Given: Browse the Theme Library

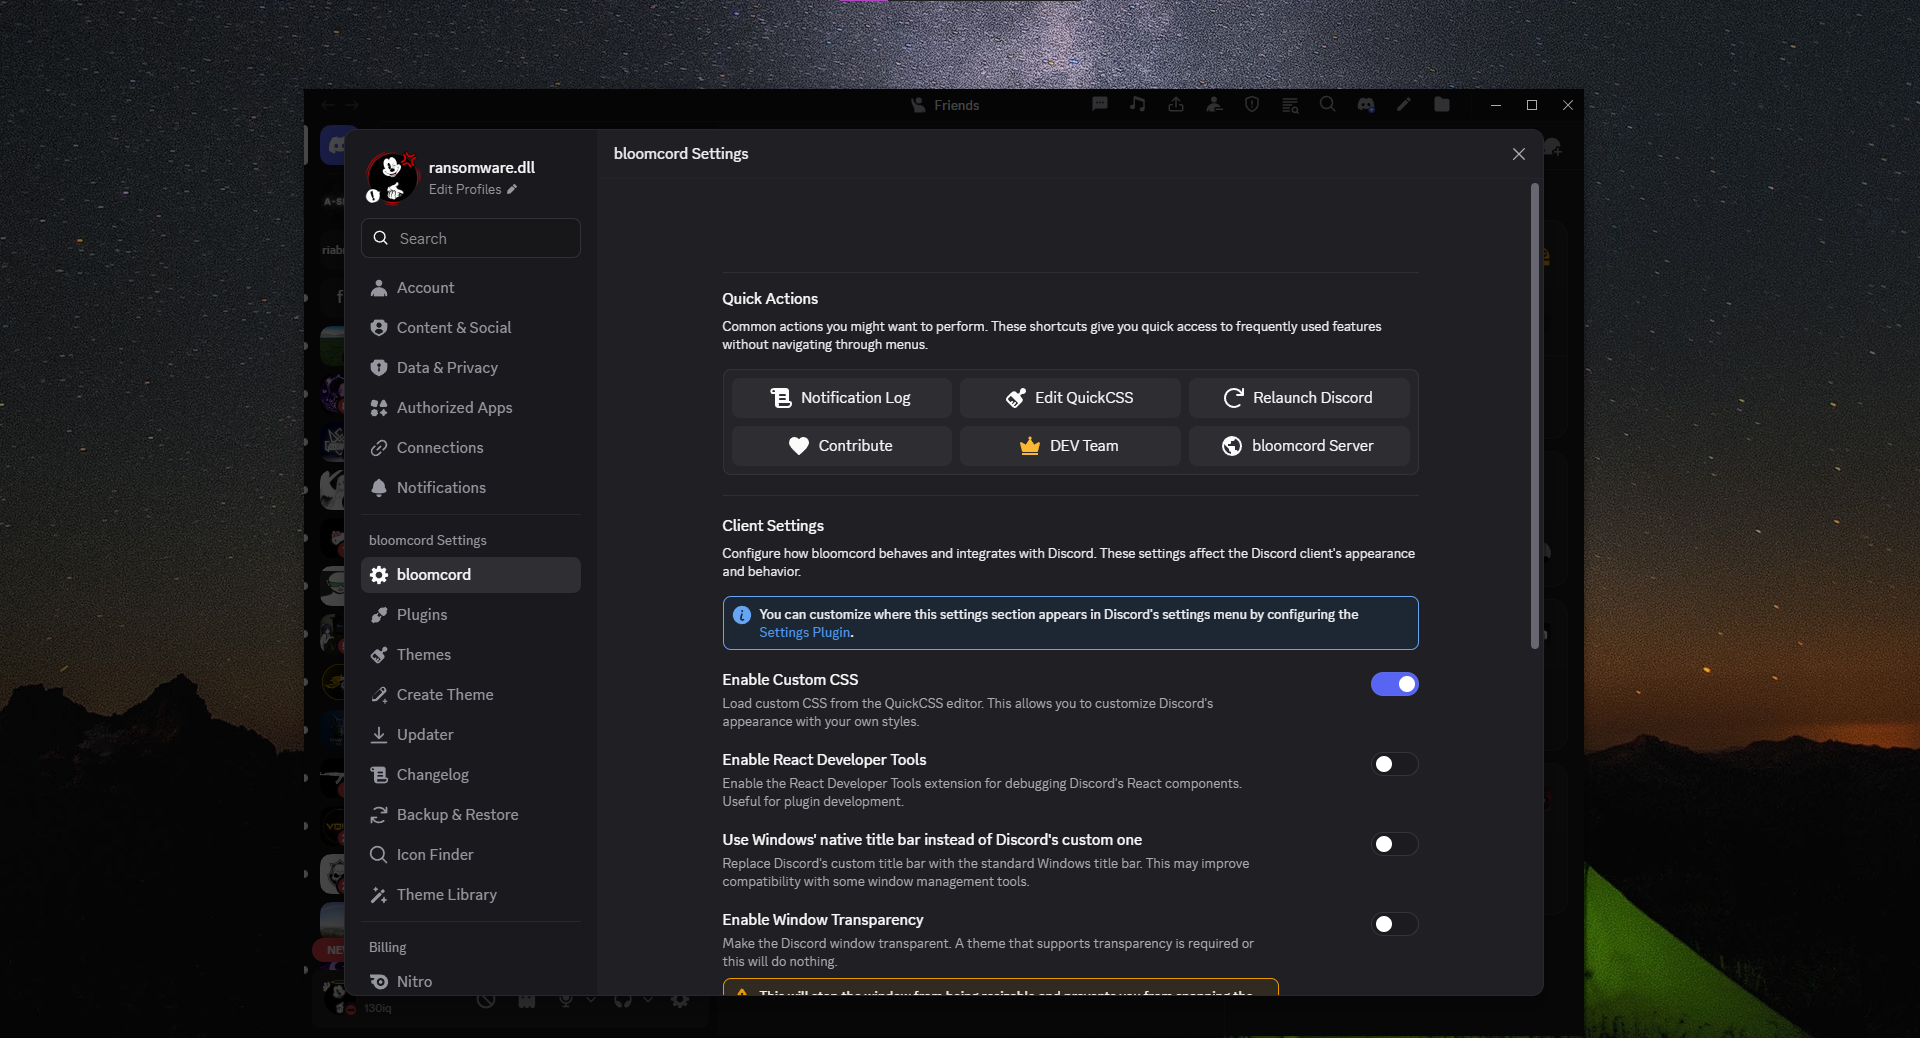Looking at the screenshot, I should tap(470, 895).
